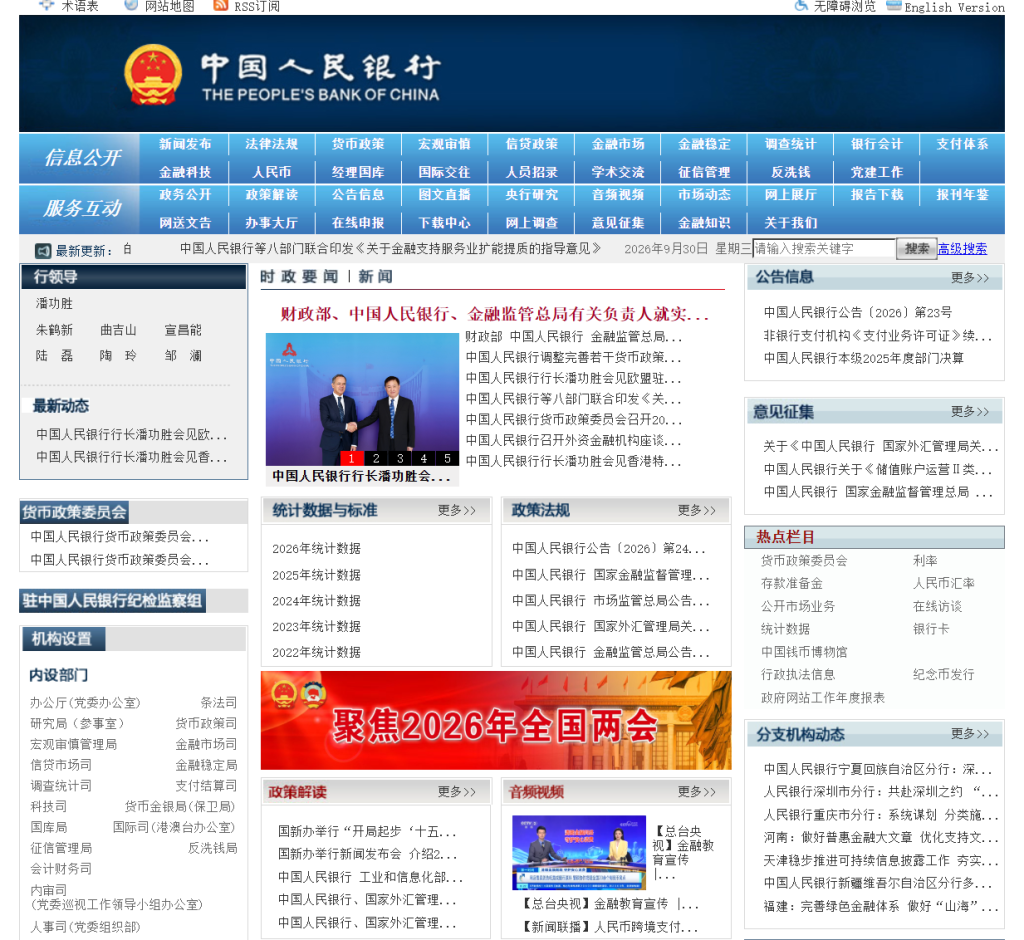
Task: Open 更多 in 意见征集 section
Action: click(x=969, y=412)
